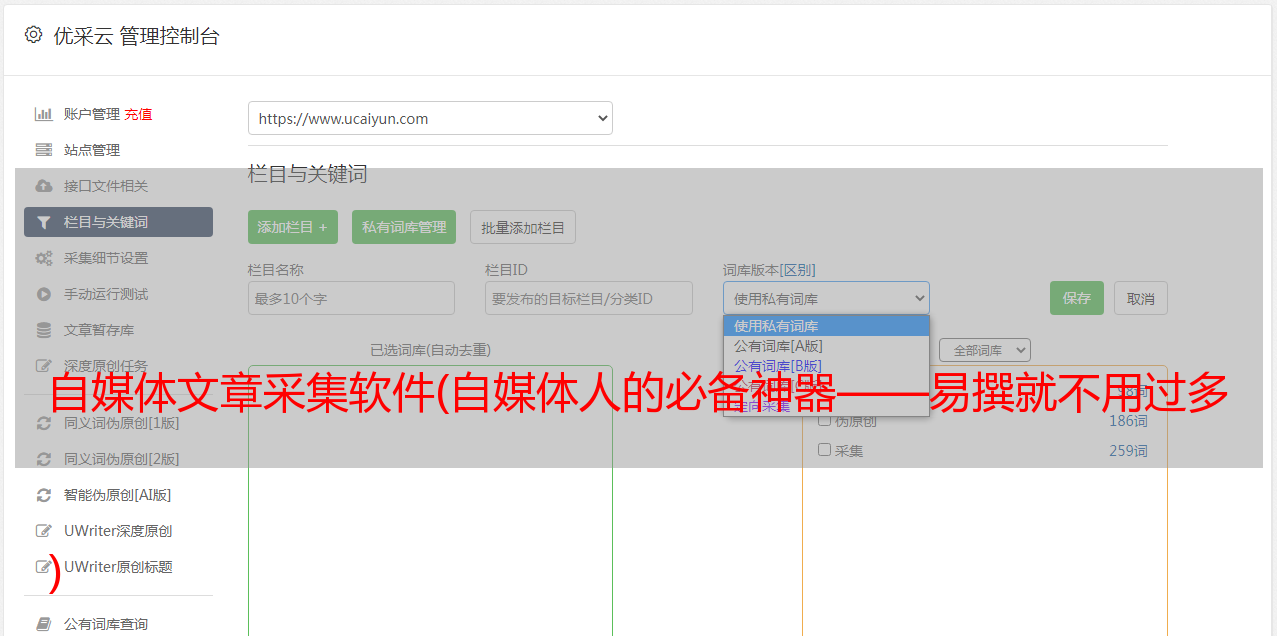Click the bar chart icon for 账户管理
The height and width of the screenshot is (636, 1277).
coord(43,114)
